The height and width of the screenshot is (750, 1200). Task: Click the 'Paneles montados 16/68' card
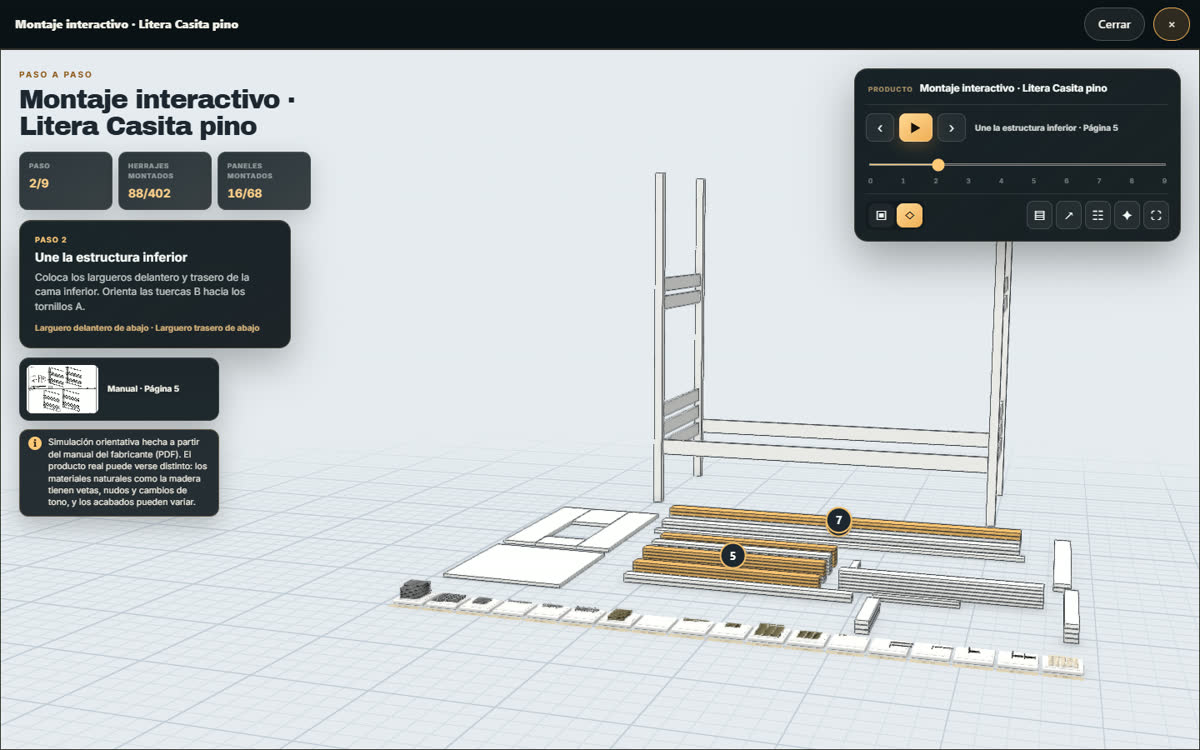pyautogui.click(x=264, y=181)
